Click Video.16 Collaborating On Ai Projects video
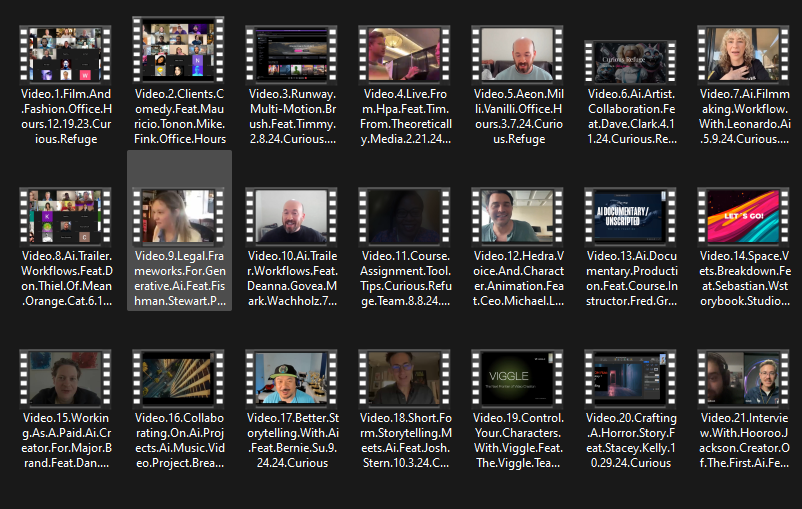This screenshot has height=509, width=802. 179,378
